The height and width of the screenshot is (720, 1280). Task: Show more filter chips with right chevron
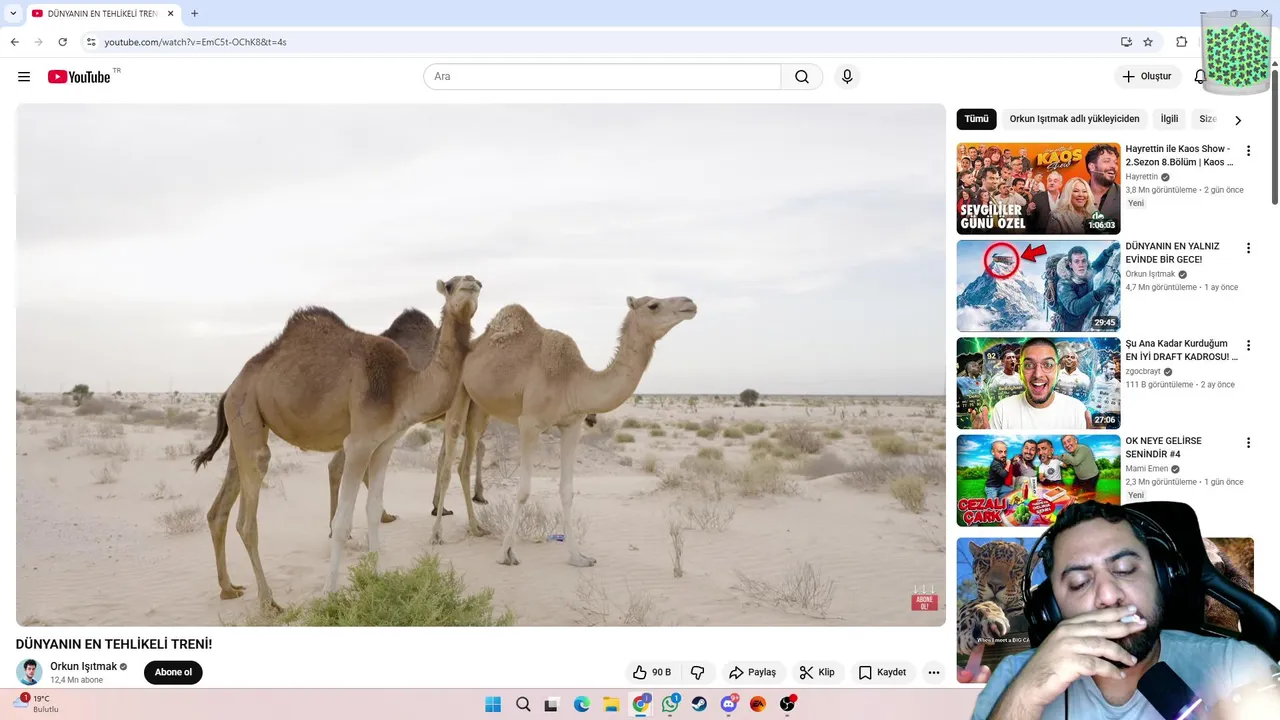1238,120
